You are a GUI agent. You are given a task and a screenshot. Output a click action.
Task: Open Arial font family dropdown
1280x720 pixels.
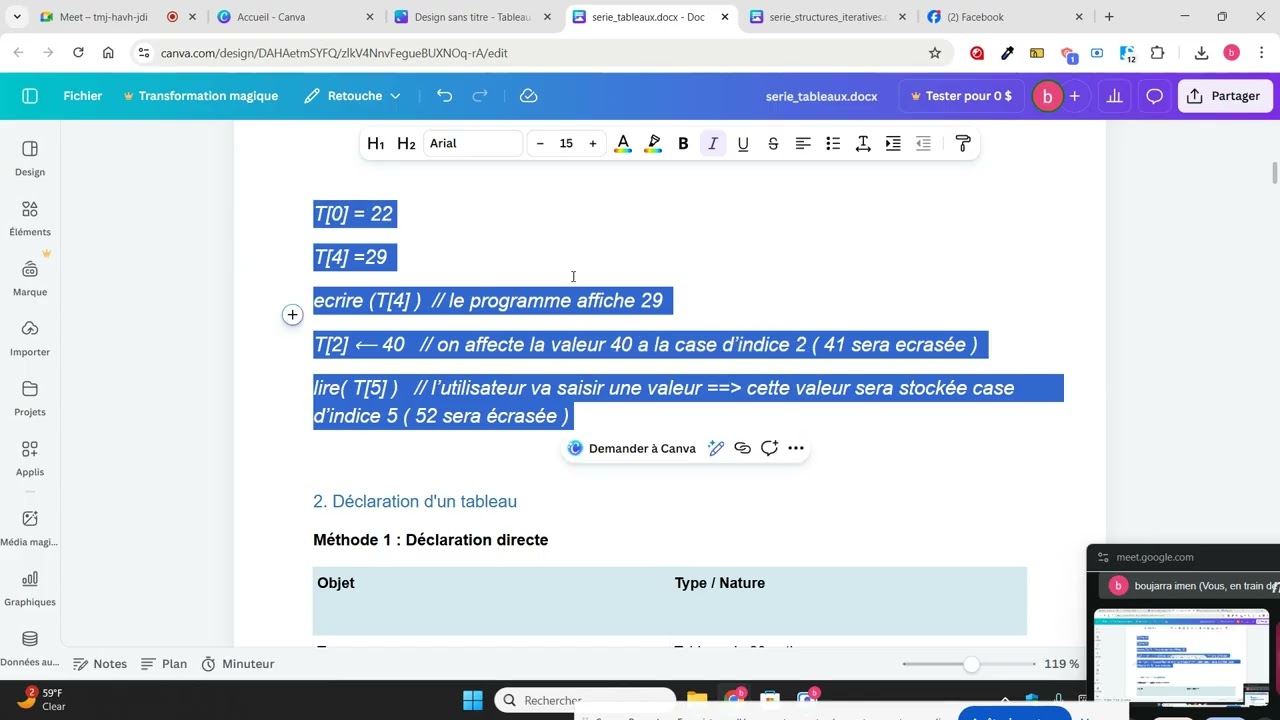(x=473, y=144)
